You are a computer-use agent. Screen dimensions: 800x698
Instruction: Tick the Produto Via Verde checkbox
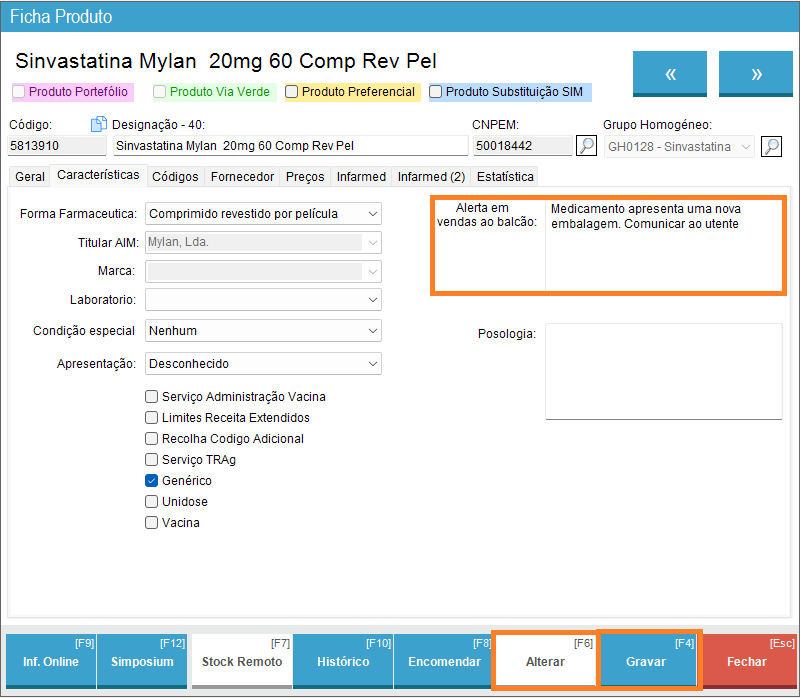160,92
